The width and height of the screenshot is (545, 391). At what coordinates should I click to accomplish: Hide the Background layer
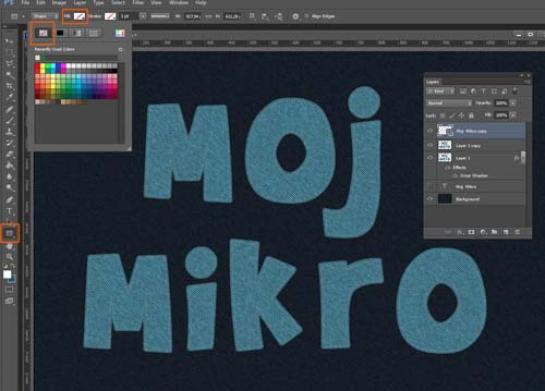click(x=430, y=199)
